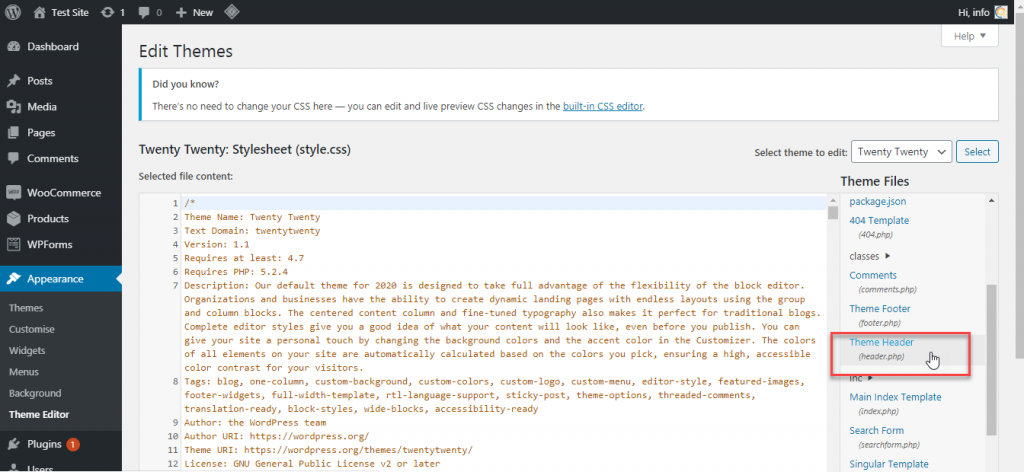
Task: Click 'Author: the WordPress team' code line
Action: pos(255,422)
